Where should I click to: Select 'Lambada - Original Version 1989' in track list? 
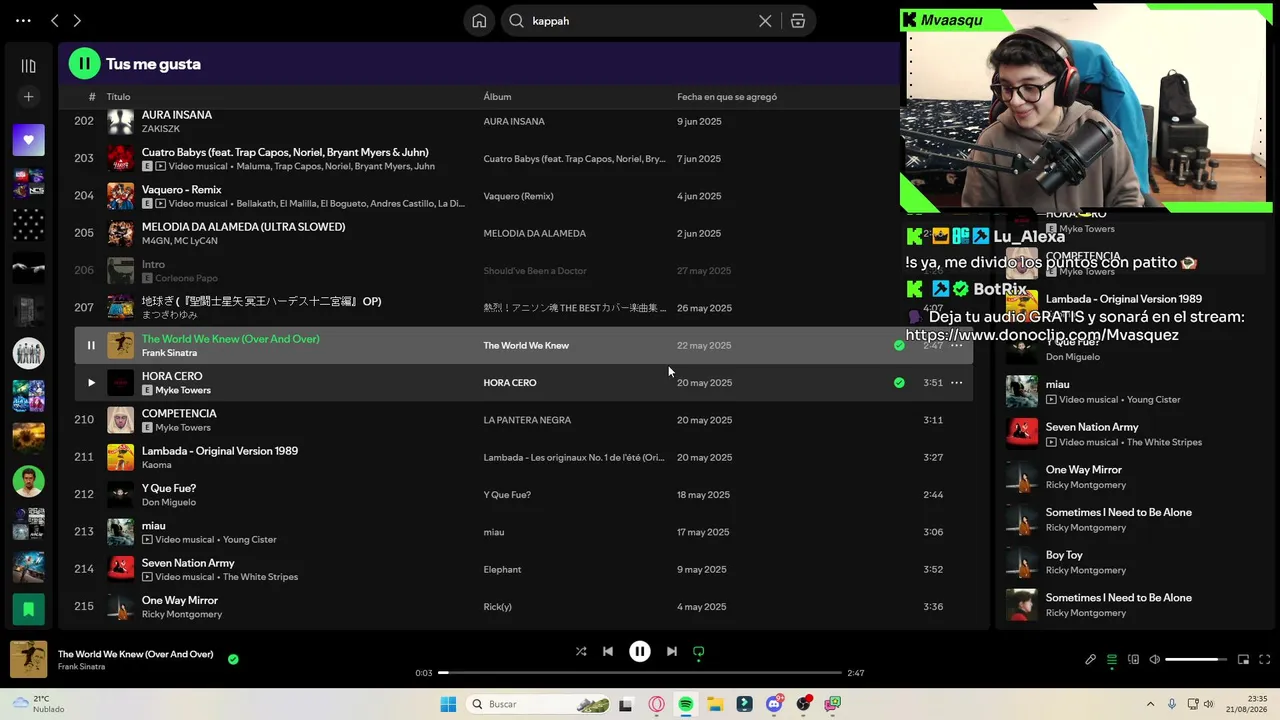coord(220,451)
